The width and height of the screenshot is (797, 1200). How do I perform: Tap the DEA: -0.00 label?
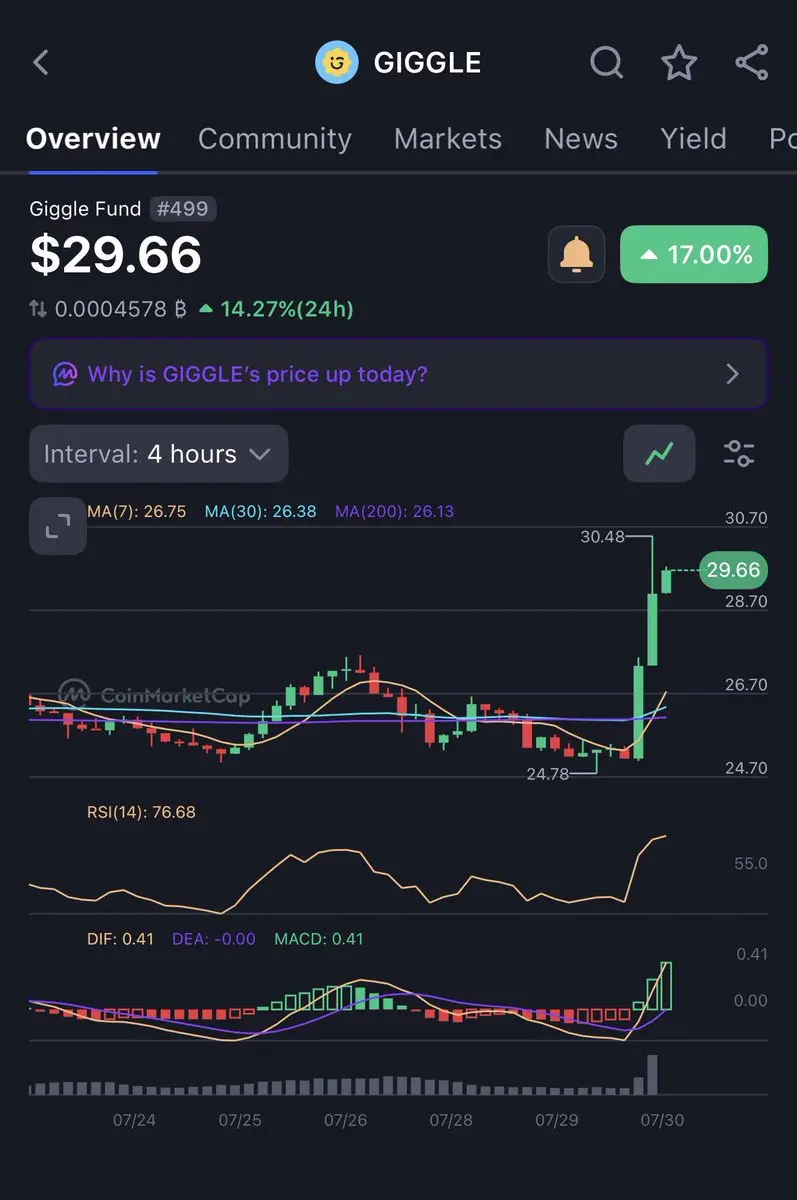coord(213,939)
